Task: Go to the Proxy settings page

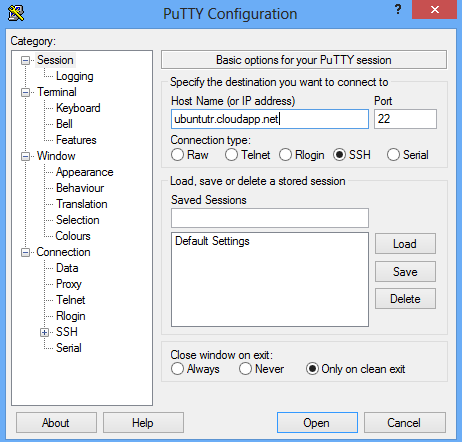Action: [69, 284]
